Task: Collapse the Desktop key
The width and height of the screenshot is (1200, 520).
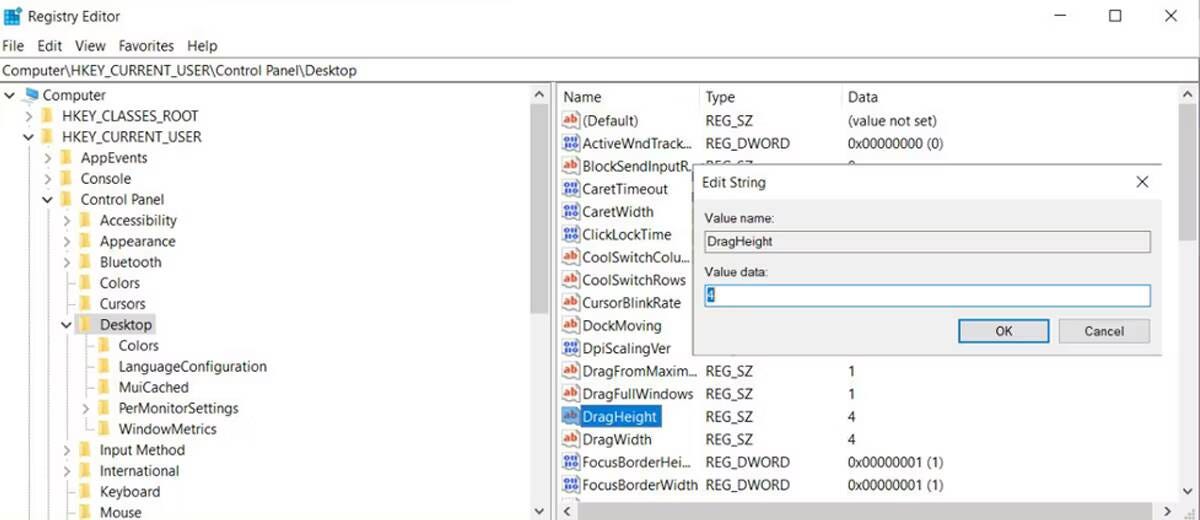Action: click(x=67, y=325)
